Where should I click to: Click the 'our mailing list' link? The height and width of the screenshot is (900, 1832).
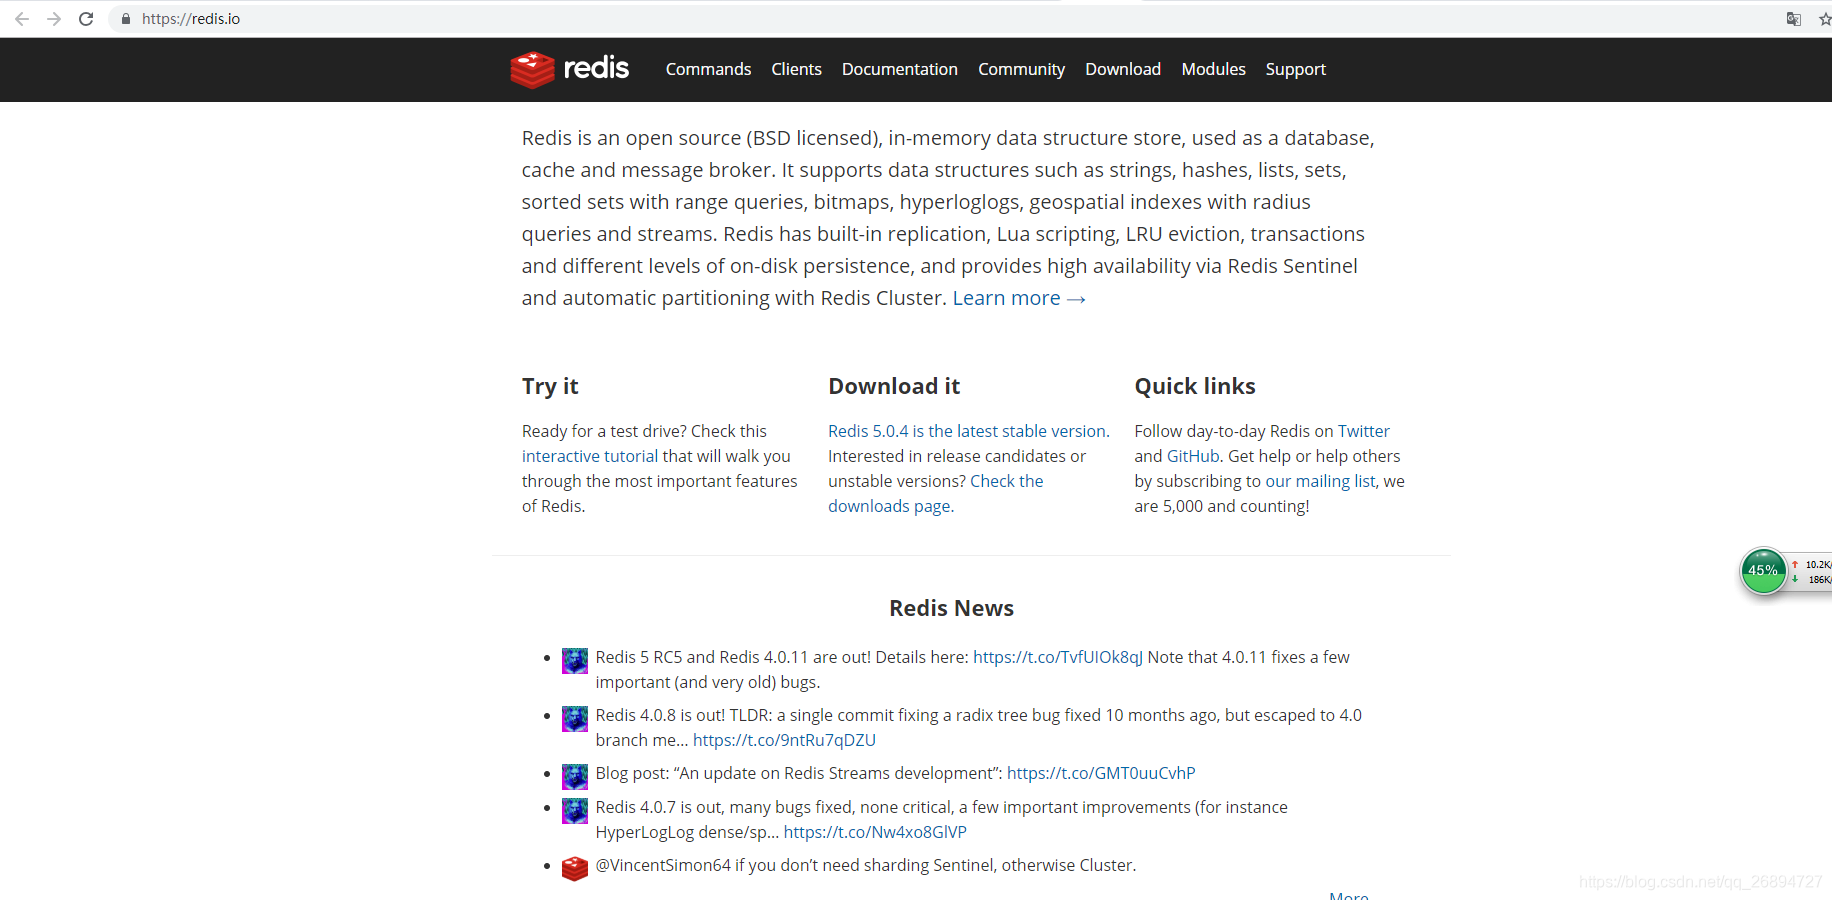tap(1320, 481)
